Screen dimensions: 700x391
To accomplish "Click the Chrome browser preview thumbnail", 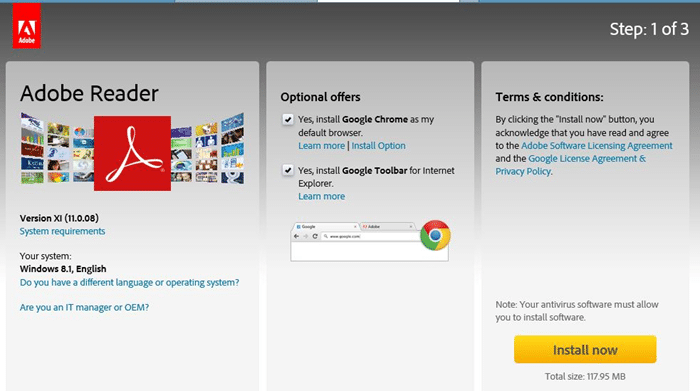I will (x=370, y=241).
